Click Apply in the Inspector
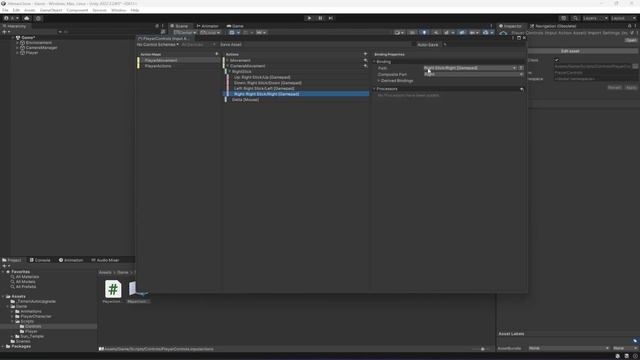Image resolution: width=640 pixels, height=360 pixels. click(x=631, y=87)
